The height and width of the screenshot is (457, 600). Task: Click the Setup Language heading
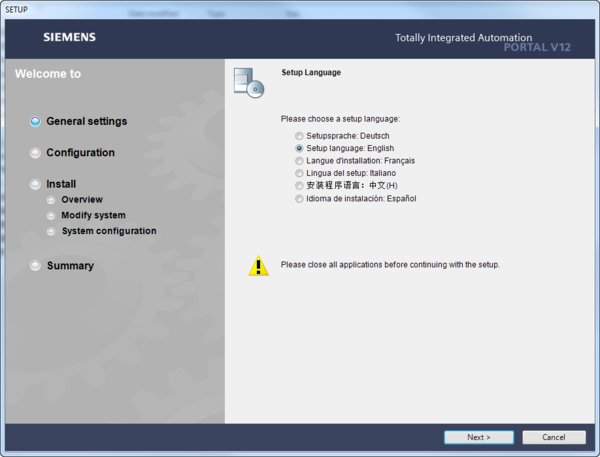(311, 72)
